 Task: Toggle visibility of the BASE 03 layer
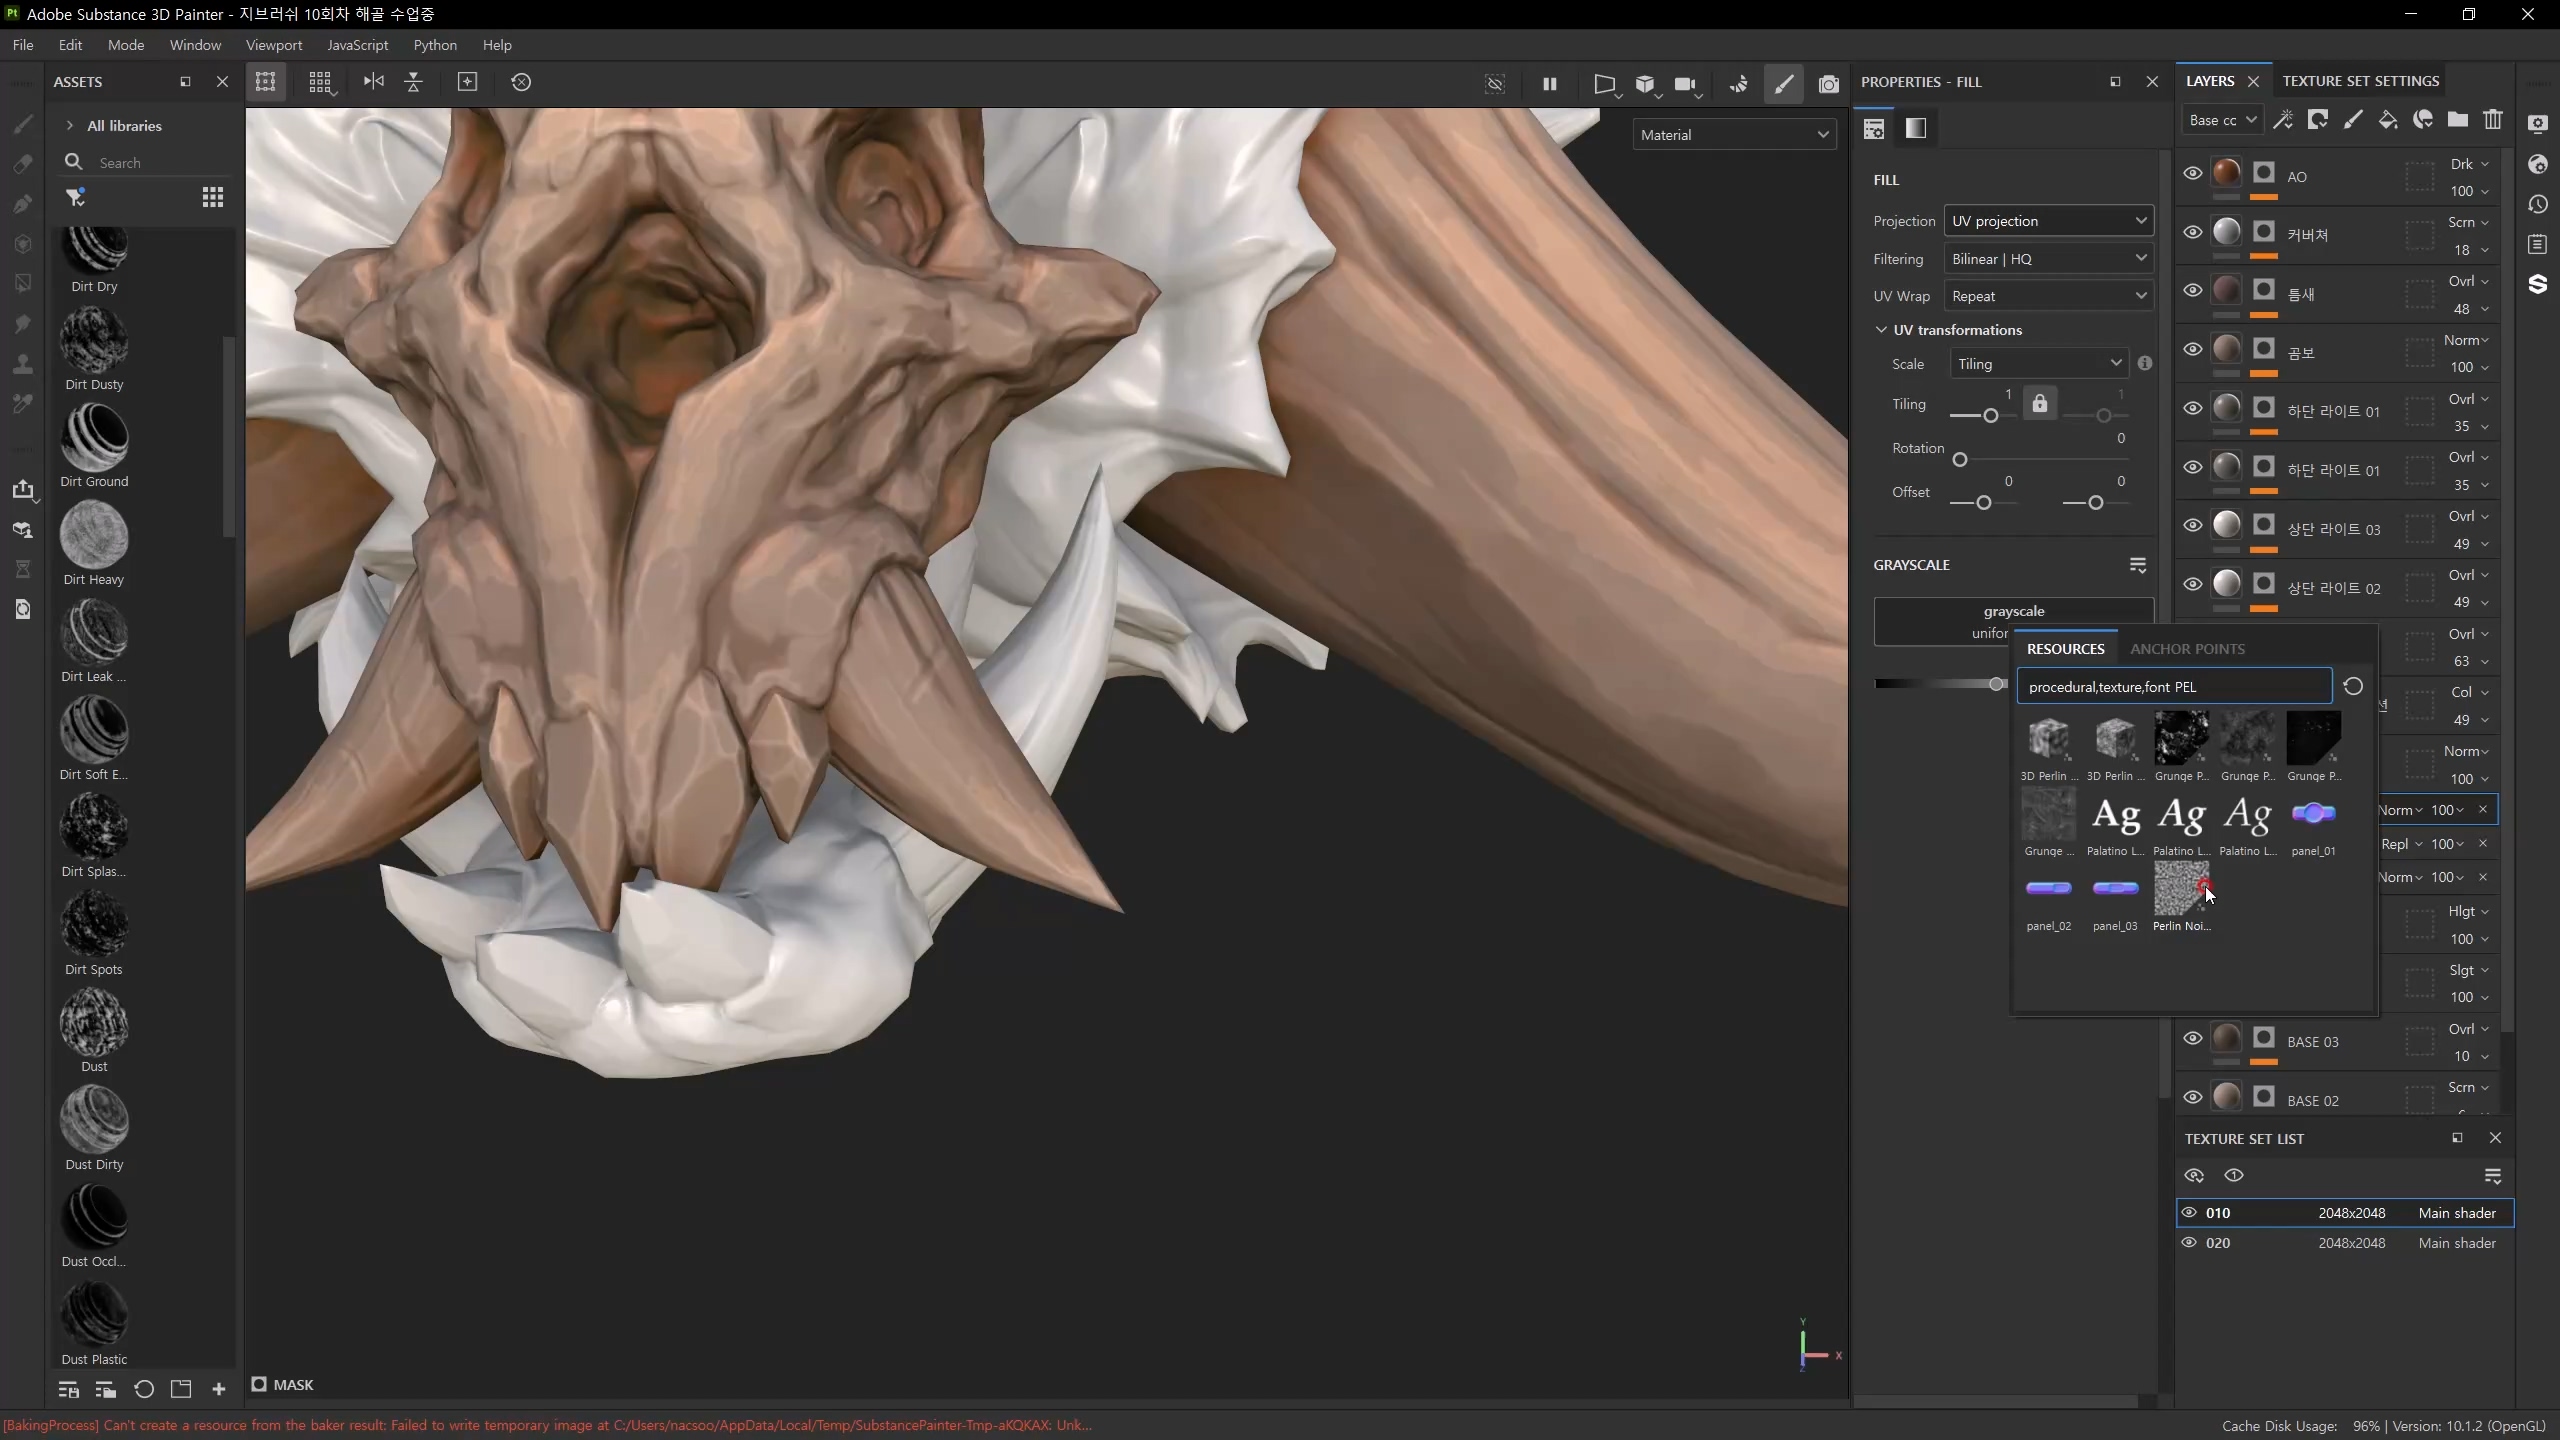click(x=2192, y=1038)
